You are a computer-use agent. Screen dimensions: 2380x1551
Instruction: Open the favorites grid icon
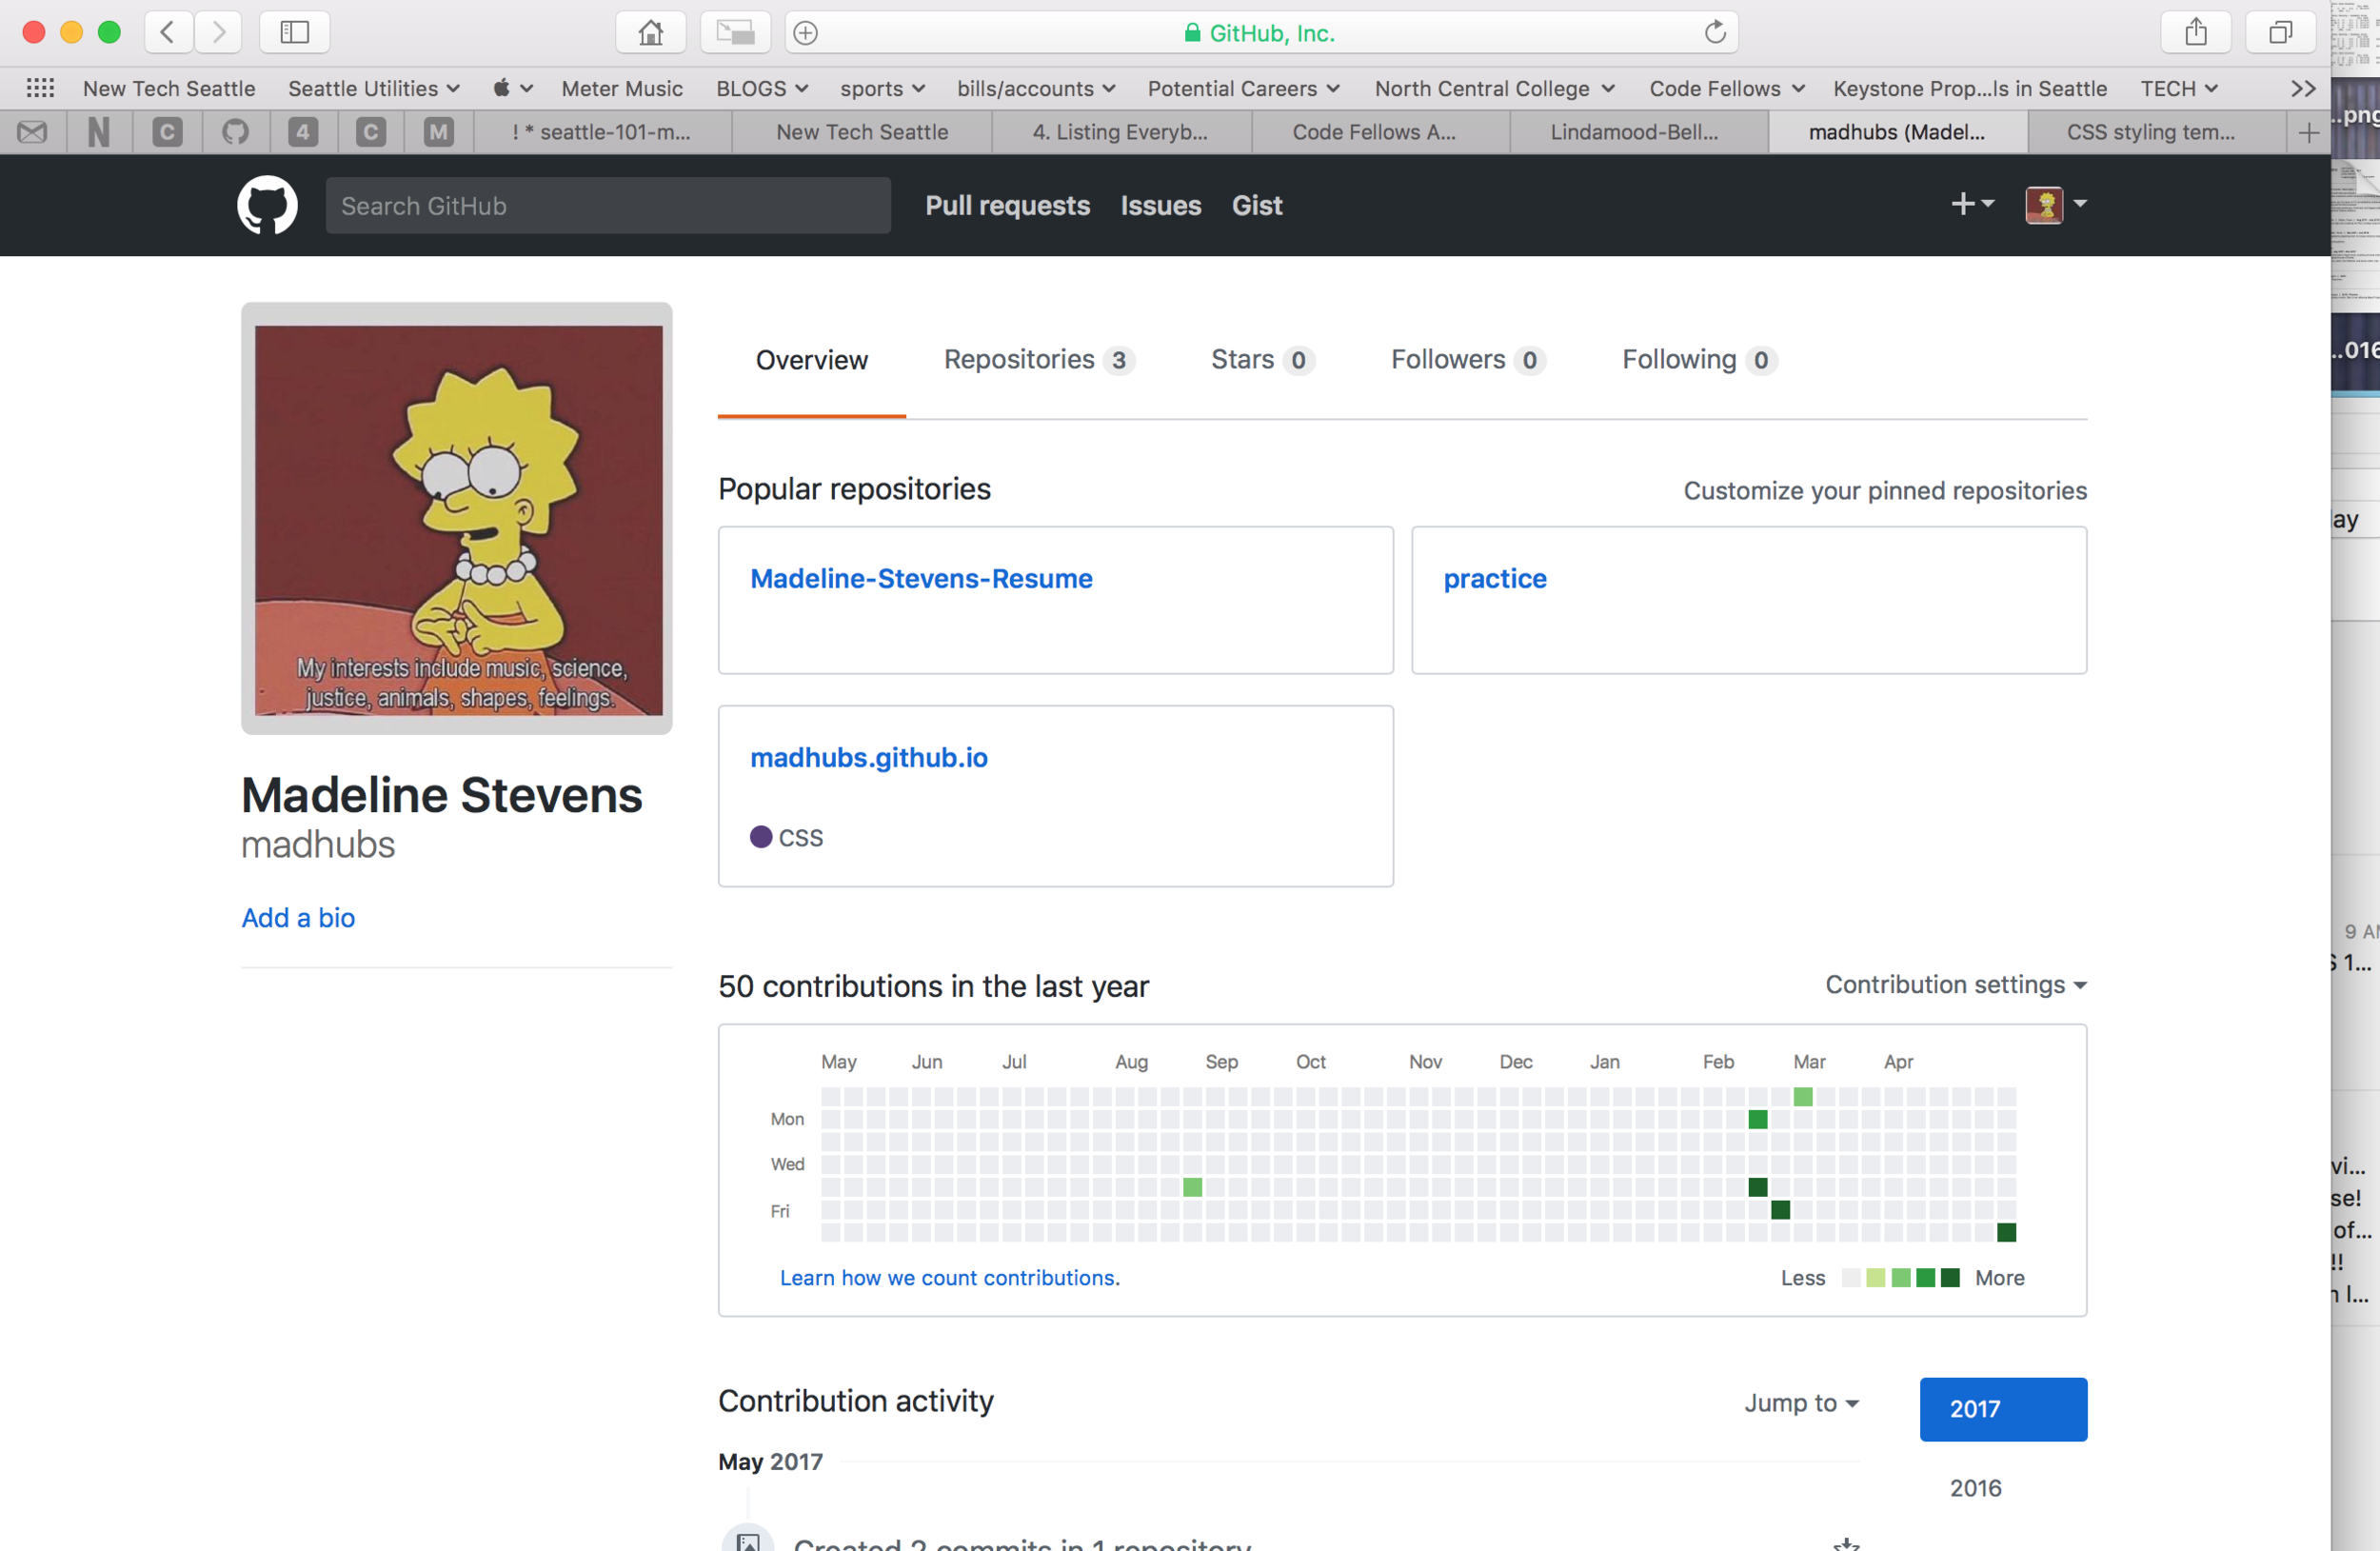click(x=40, y=88)
